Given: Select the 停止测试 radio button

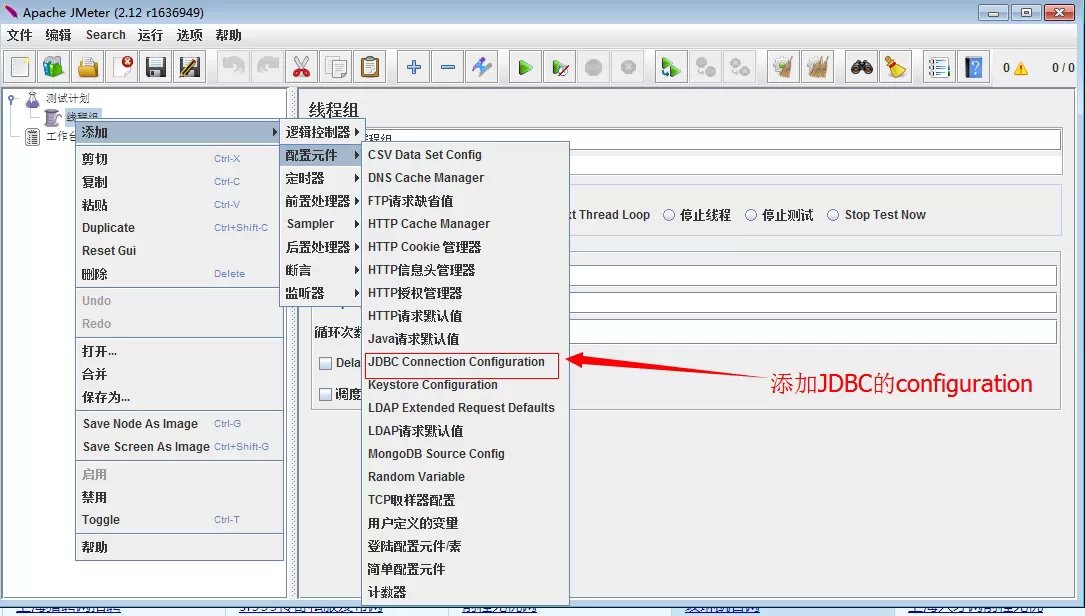Looking at the screenshot, I should pos(751,215).
